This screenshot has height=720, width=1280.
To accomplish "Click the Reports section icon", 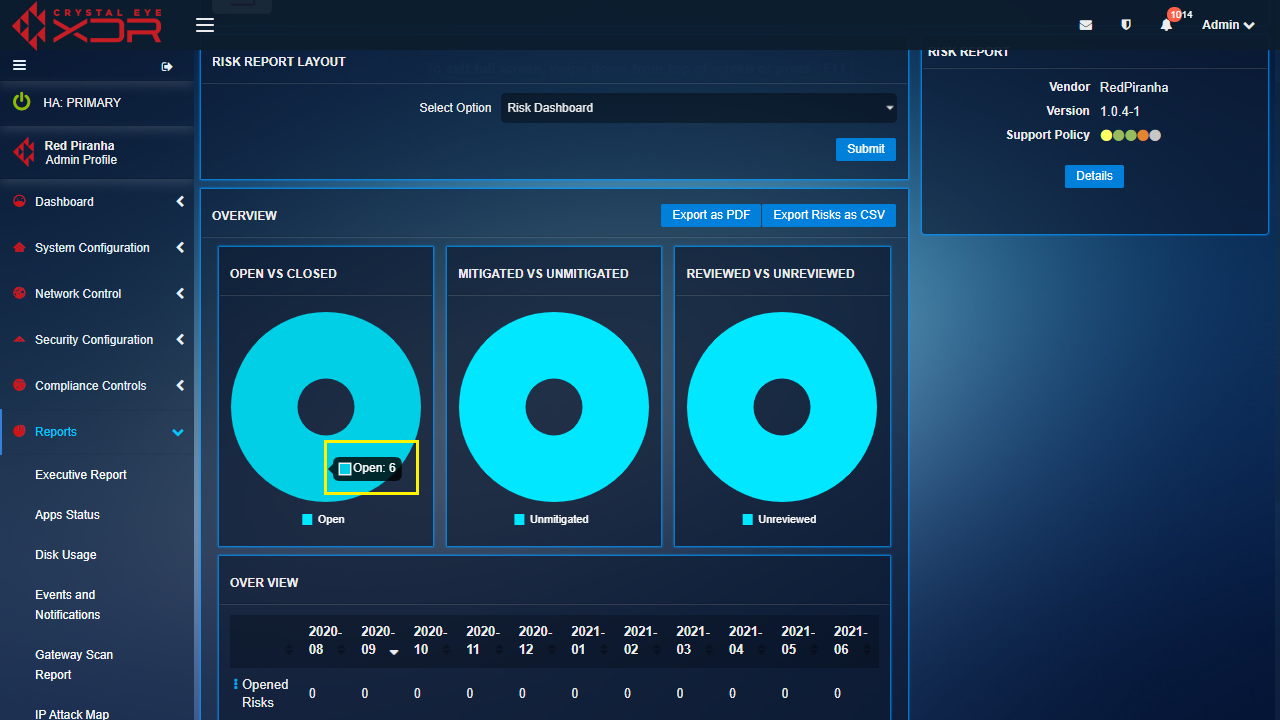I will point(19,431).
